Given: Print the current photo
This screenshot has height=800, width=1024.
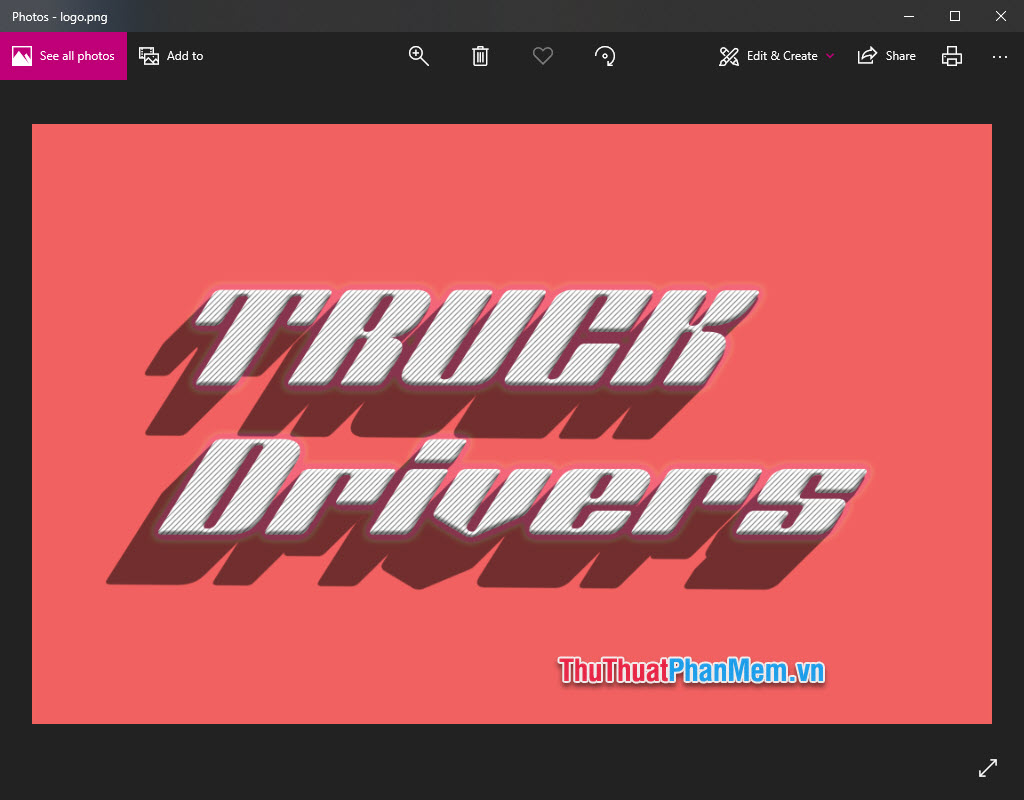Looking at the screenshot, I should click(951, 56).
